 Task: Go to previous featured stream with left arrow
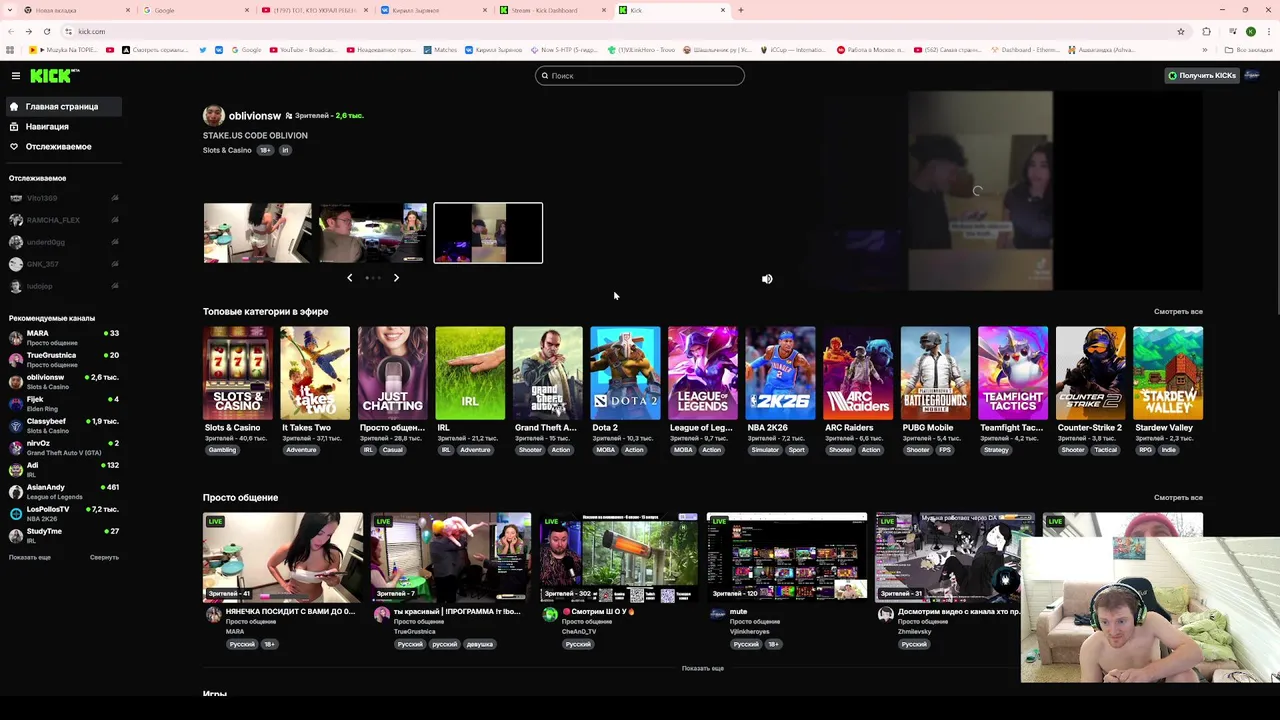click(349, 278)
